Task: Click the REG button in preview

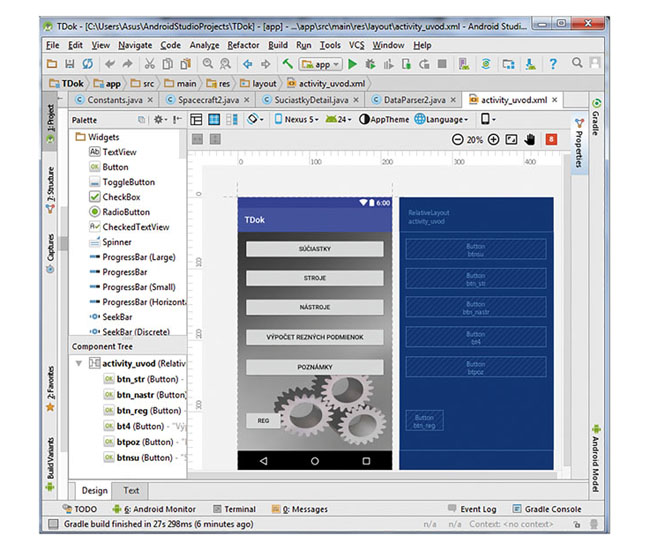Action: click(x=263, y=421)
